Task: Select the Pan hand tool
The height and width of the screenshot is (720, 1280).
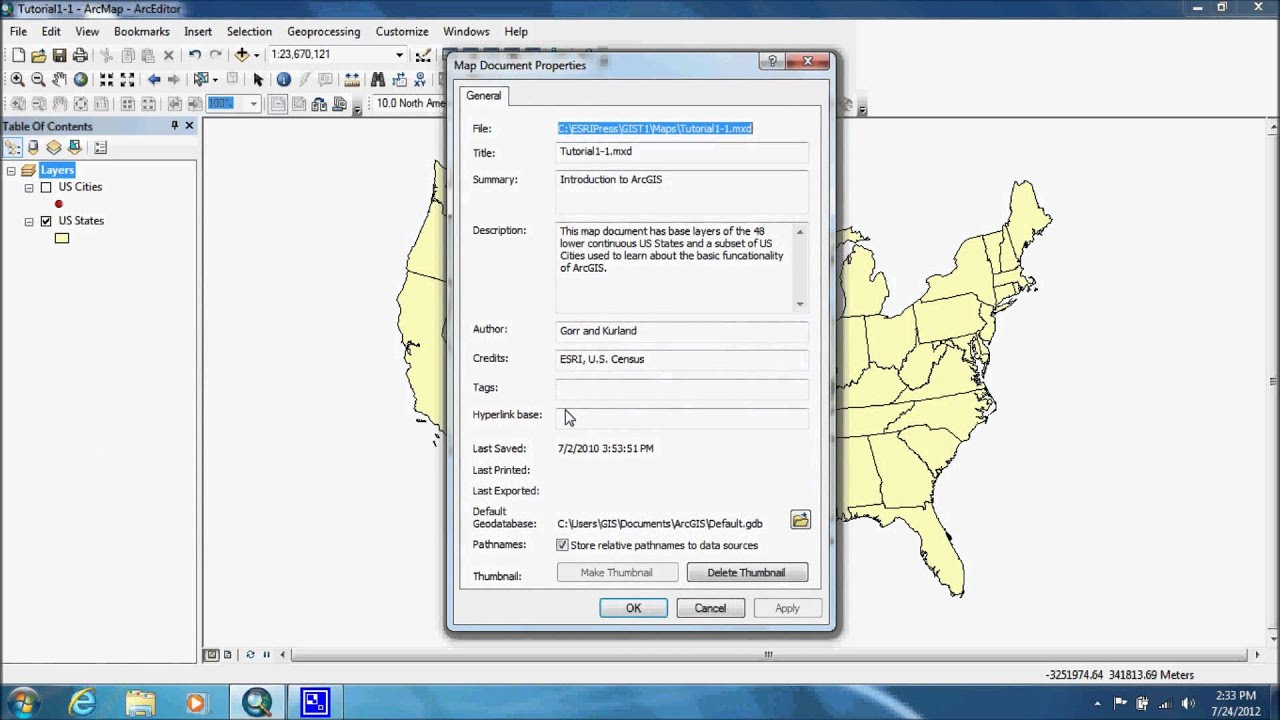Action: coord(59,79)
